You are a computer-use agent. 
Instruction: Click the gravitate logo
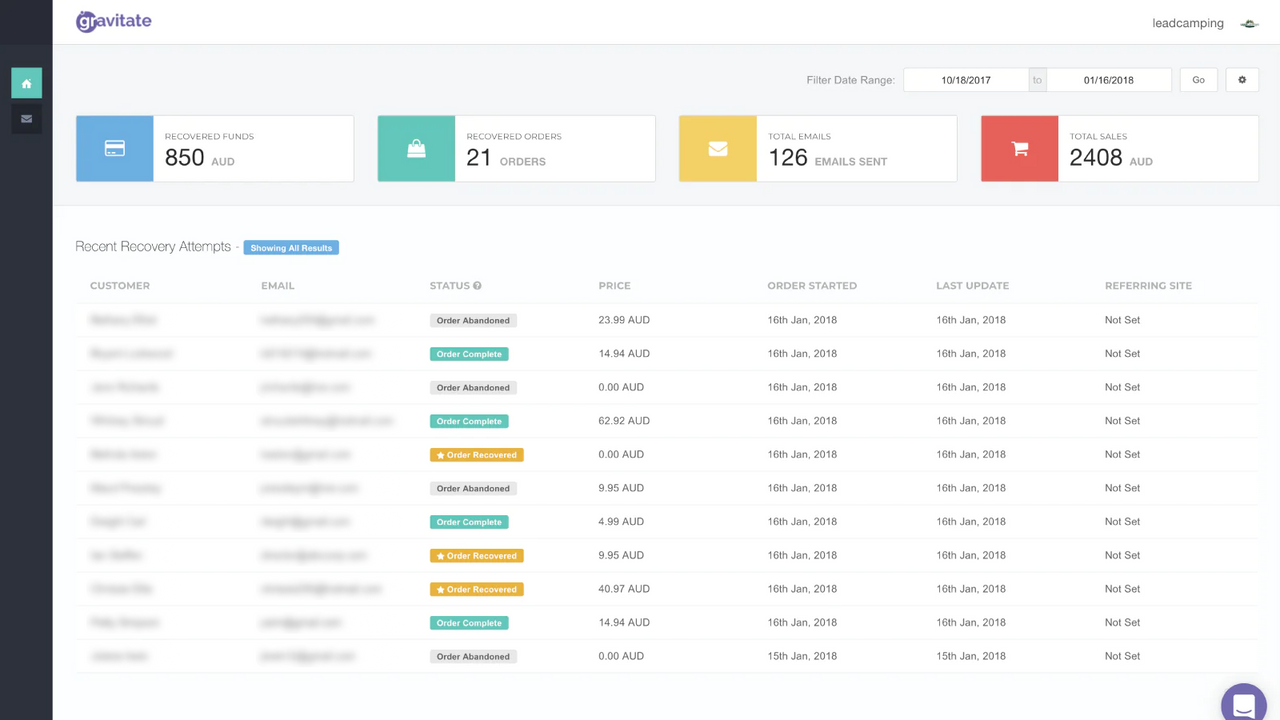click(113, 21)
